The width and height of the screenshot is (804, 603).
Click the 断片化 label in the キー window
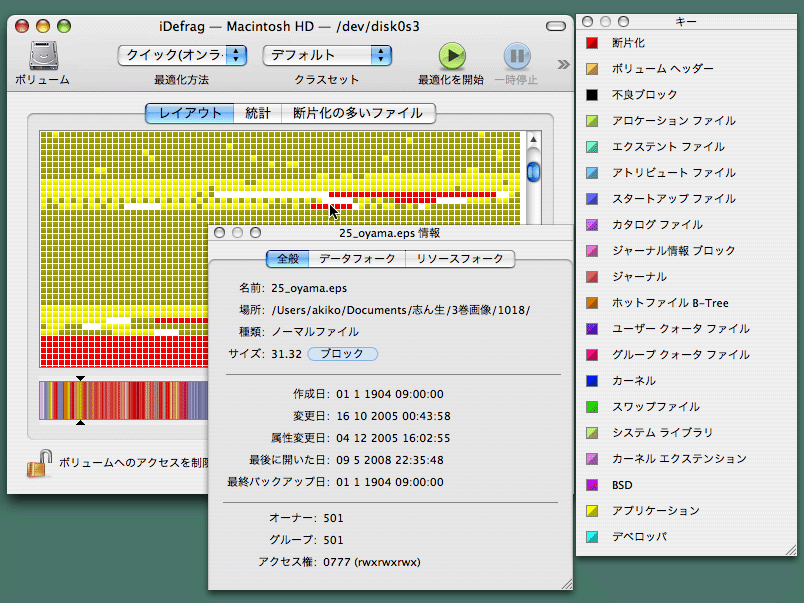pyautogui.click(x=629, y=43)
